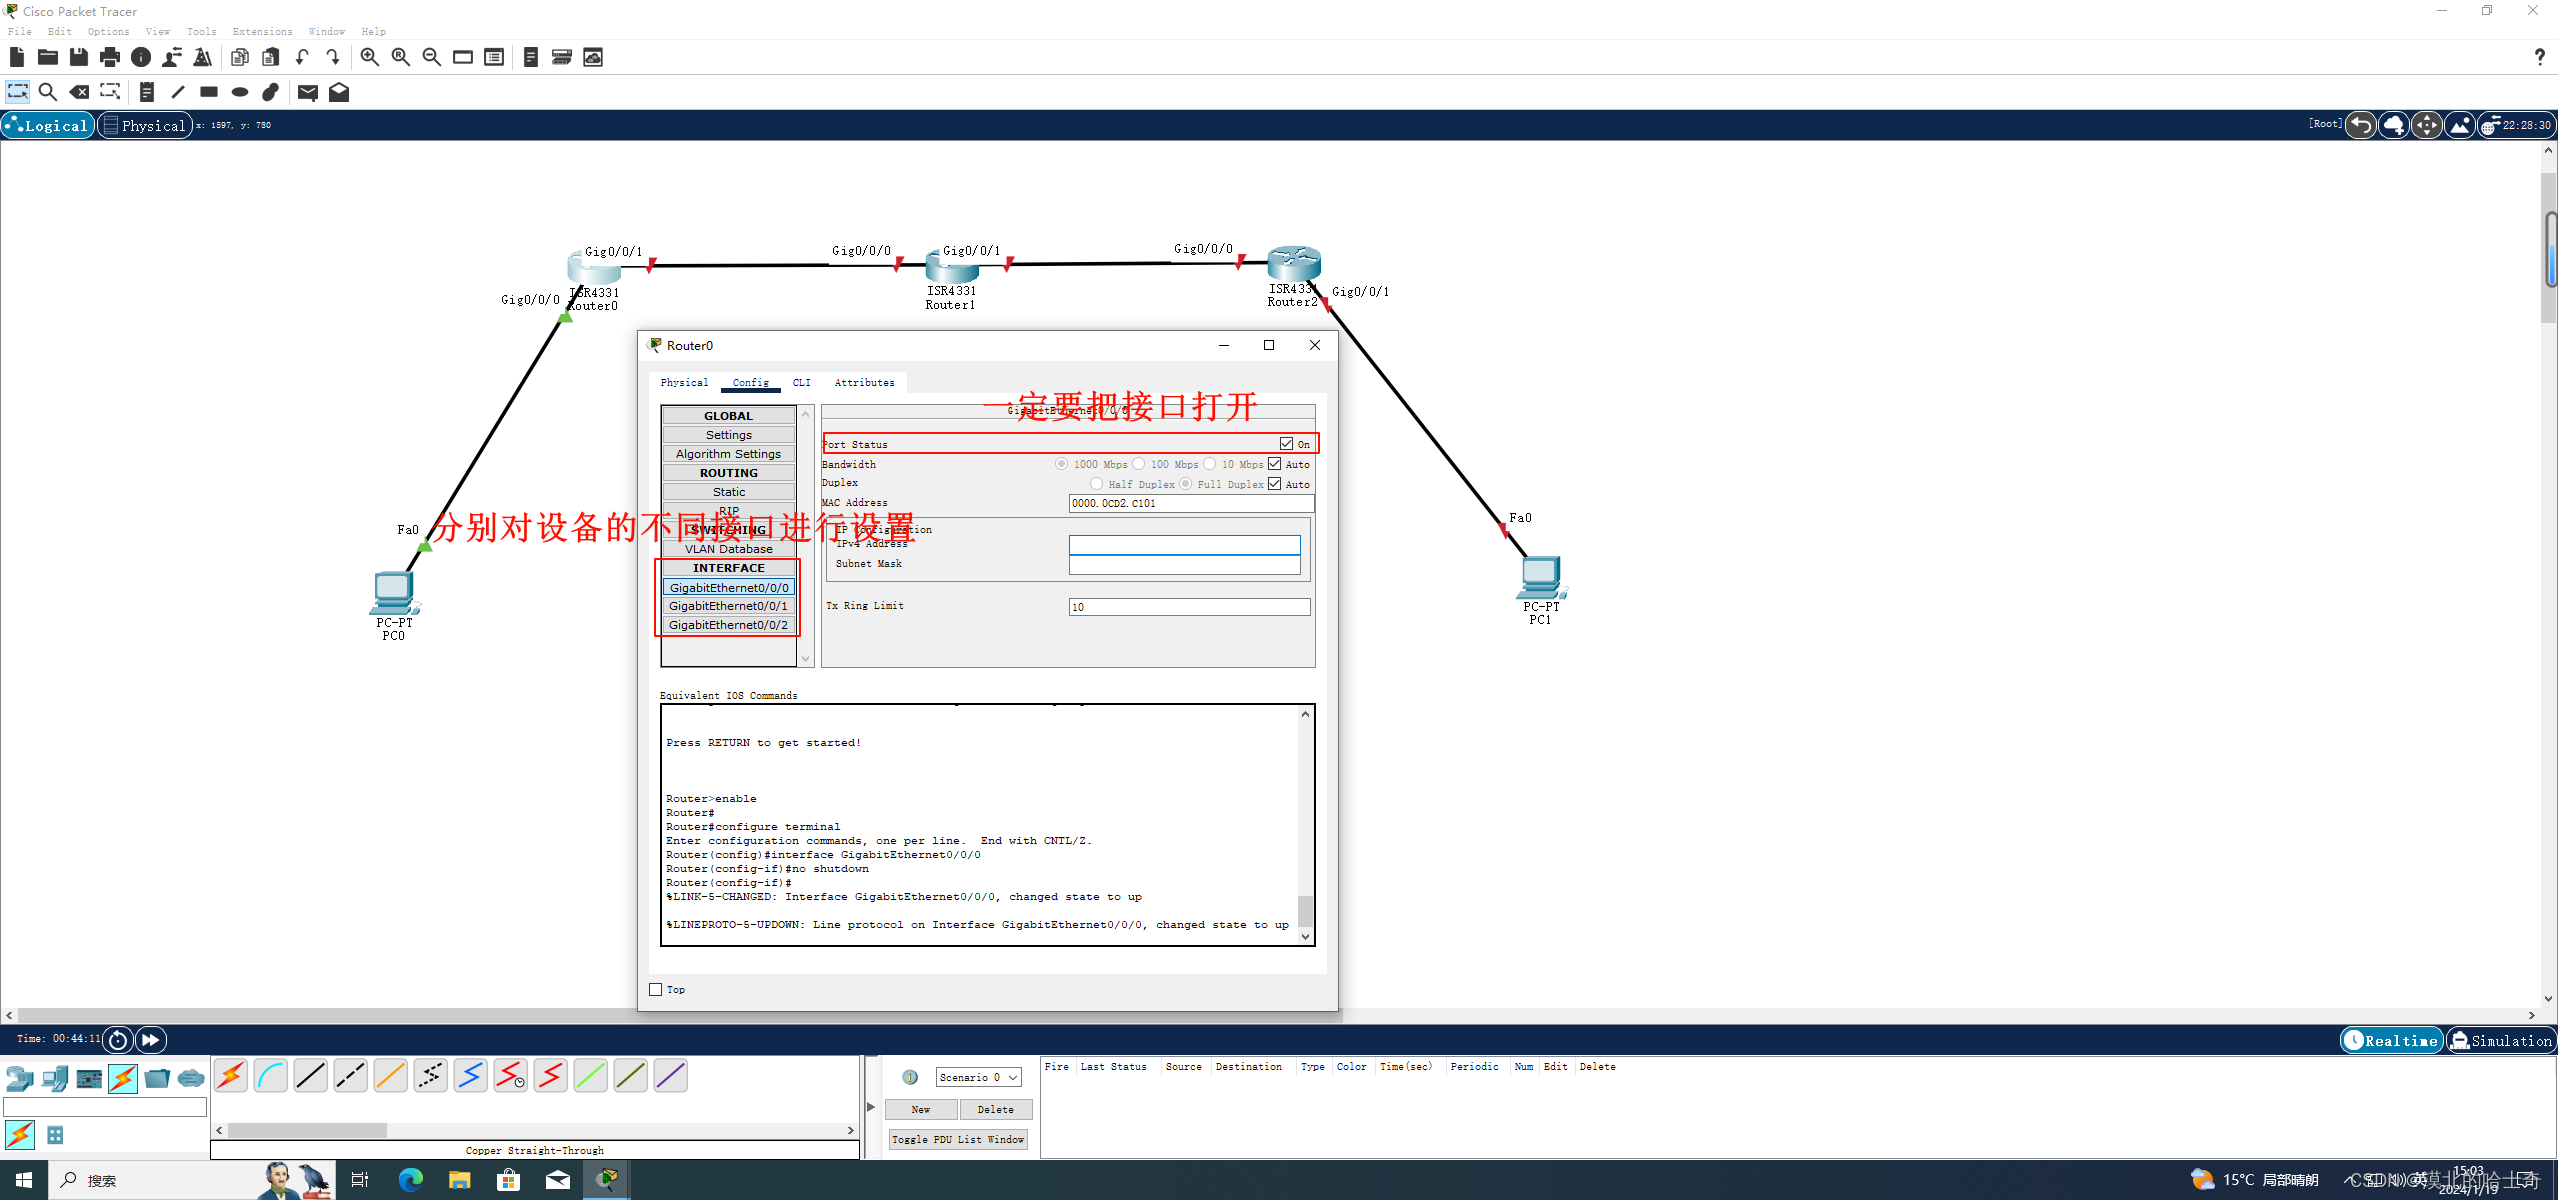Switch to the Attributes tab
The width and height of the screenshot is (2558, 1200).
(x=864, y=383)
